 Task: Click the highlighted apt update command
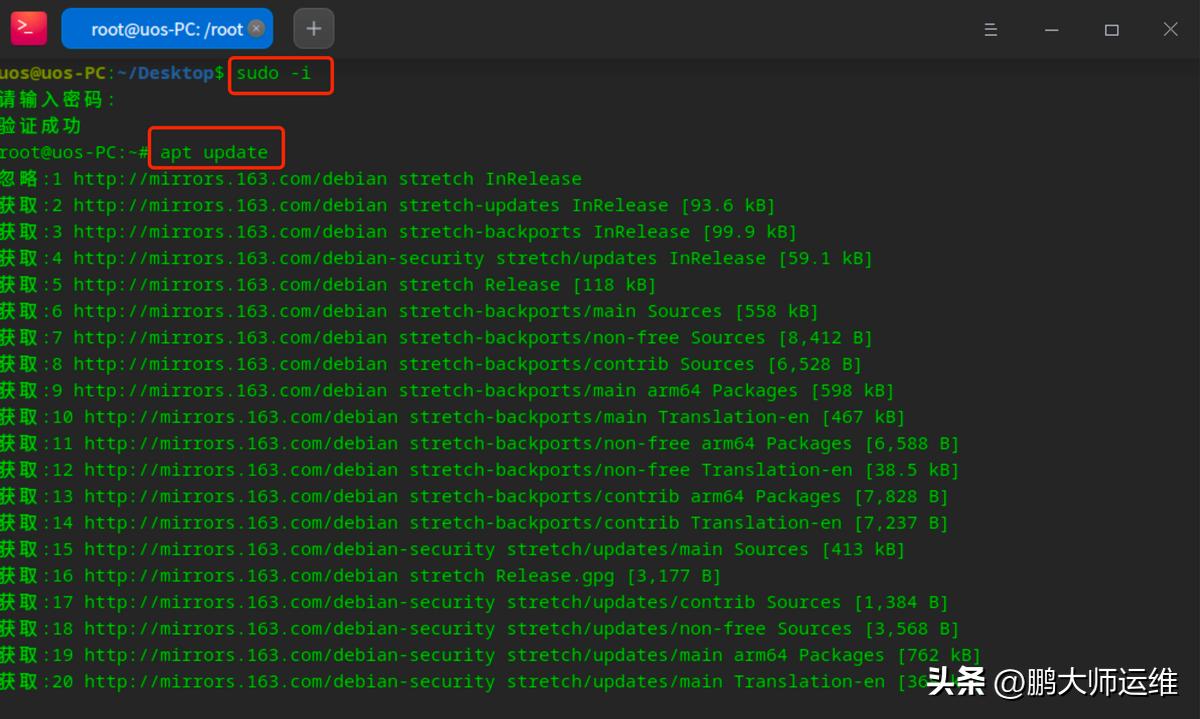click(215, 151)
